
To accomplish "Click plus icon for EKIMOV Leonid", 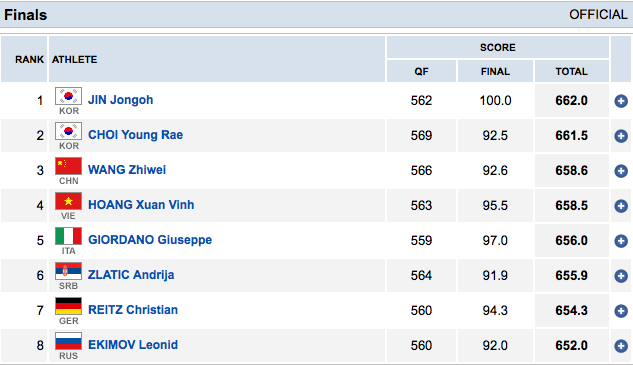I will pos(621,346).
